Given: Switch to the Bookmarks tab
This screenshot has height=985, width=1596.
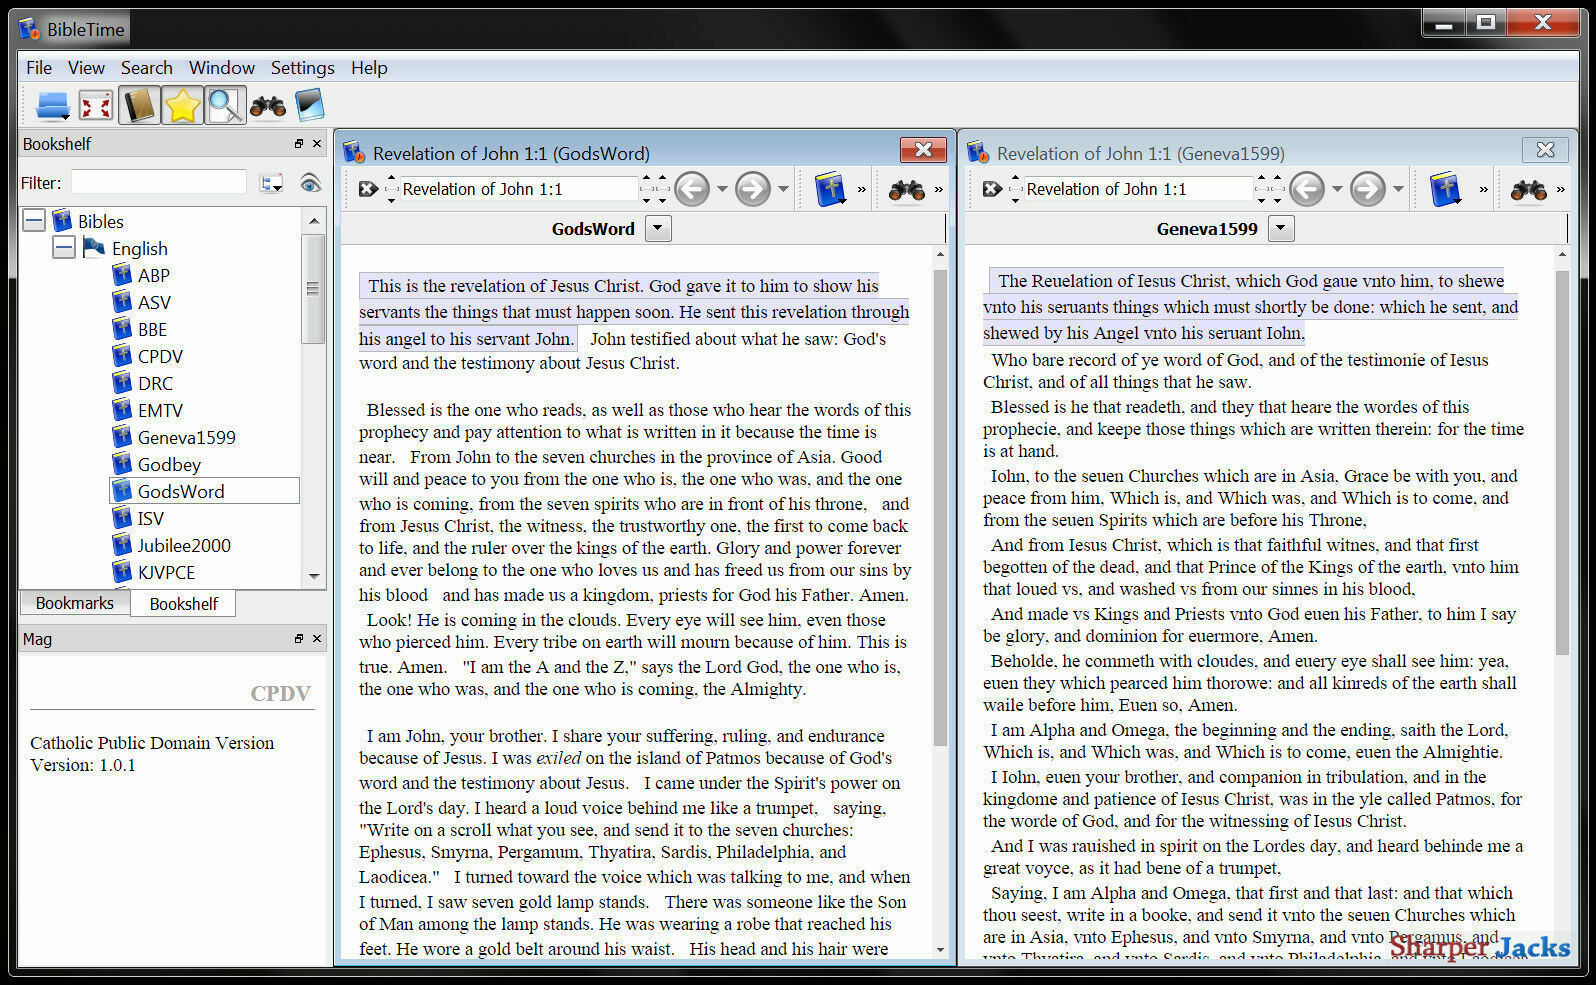Looking at the screenshot, I should click(74, 603).
